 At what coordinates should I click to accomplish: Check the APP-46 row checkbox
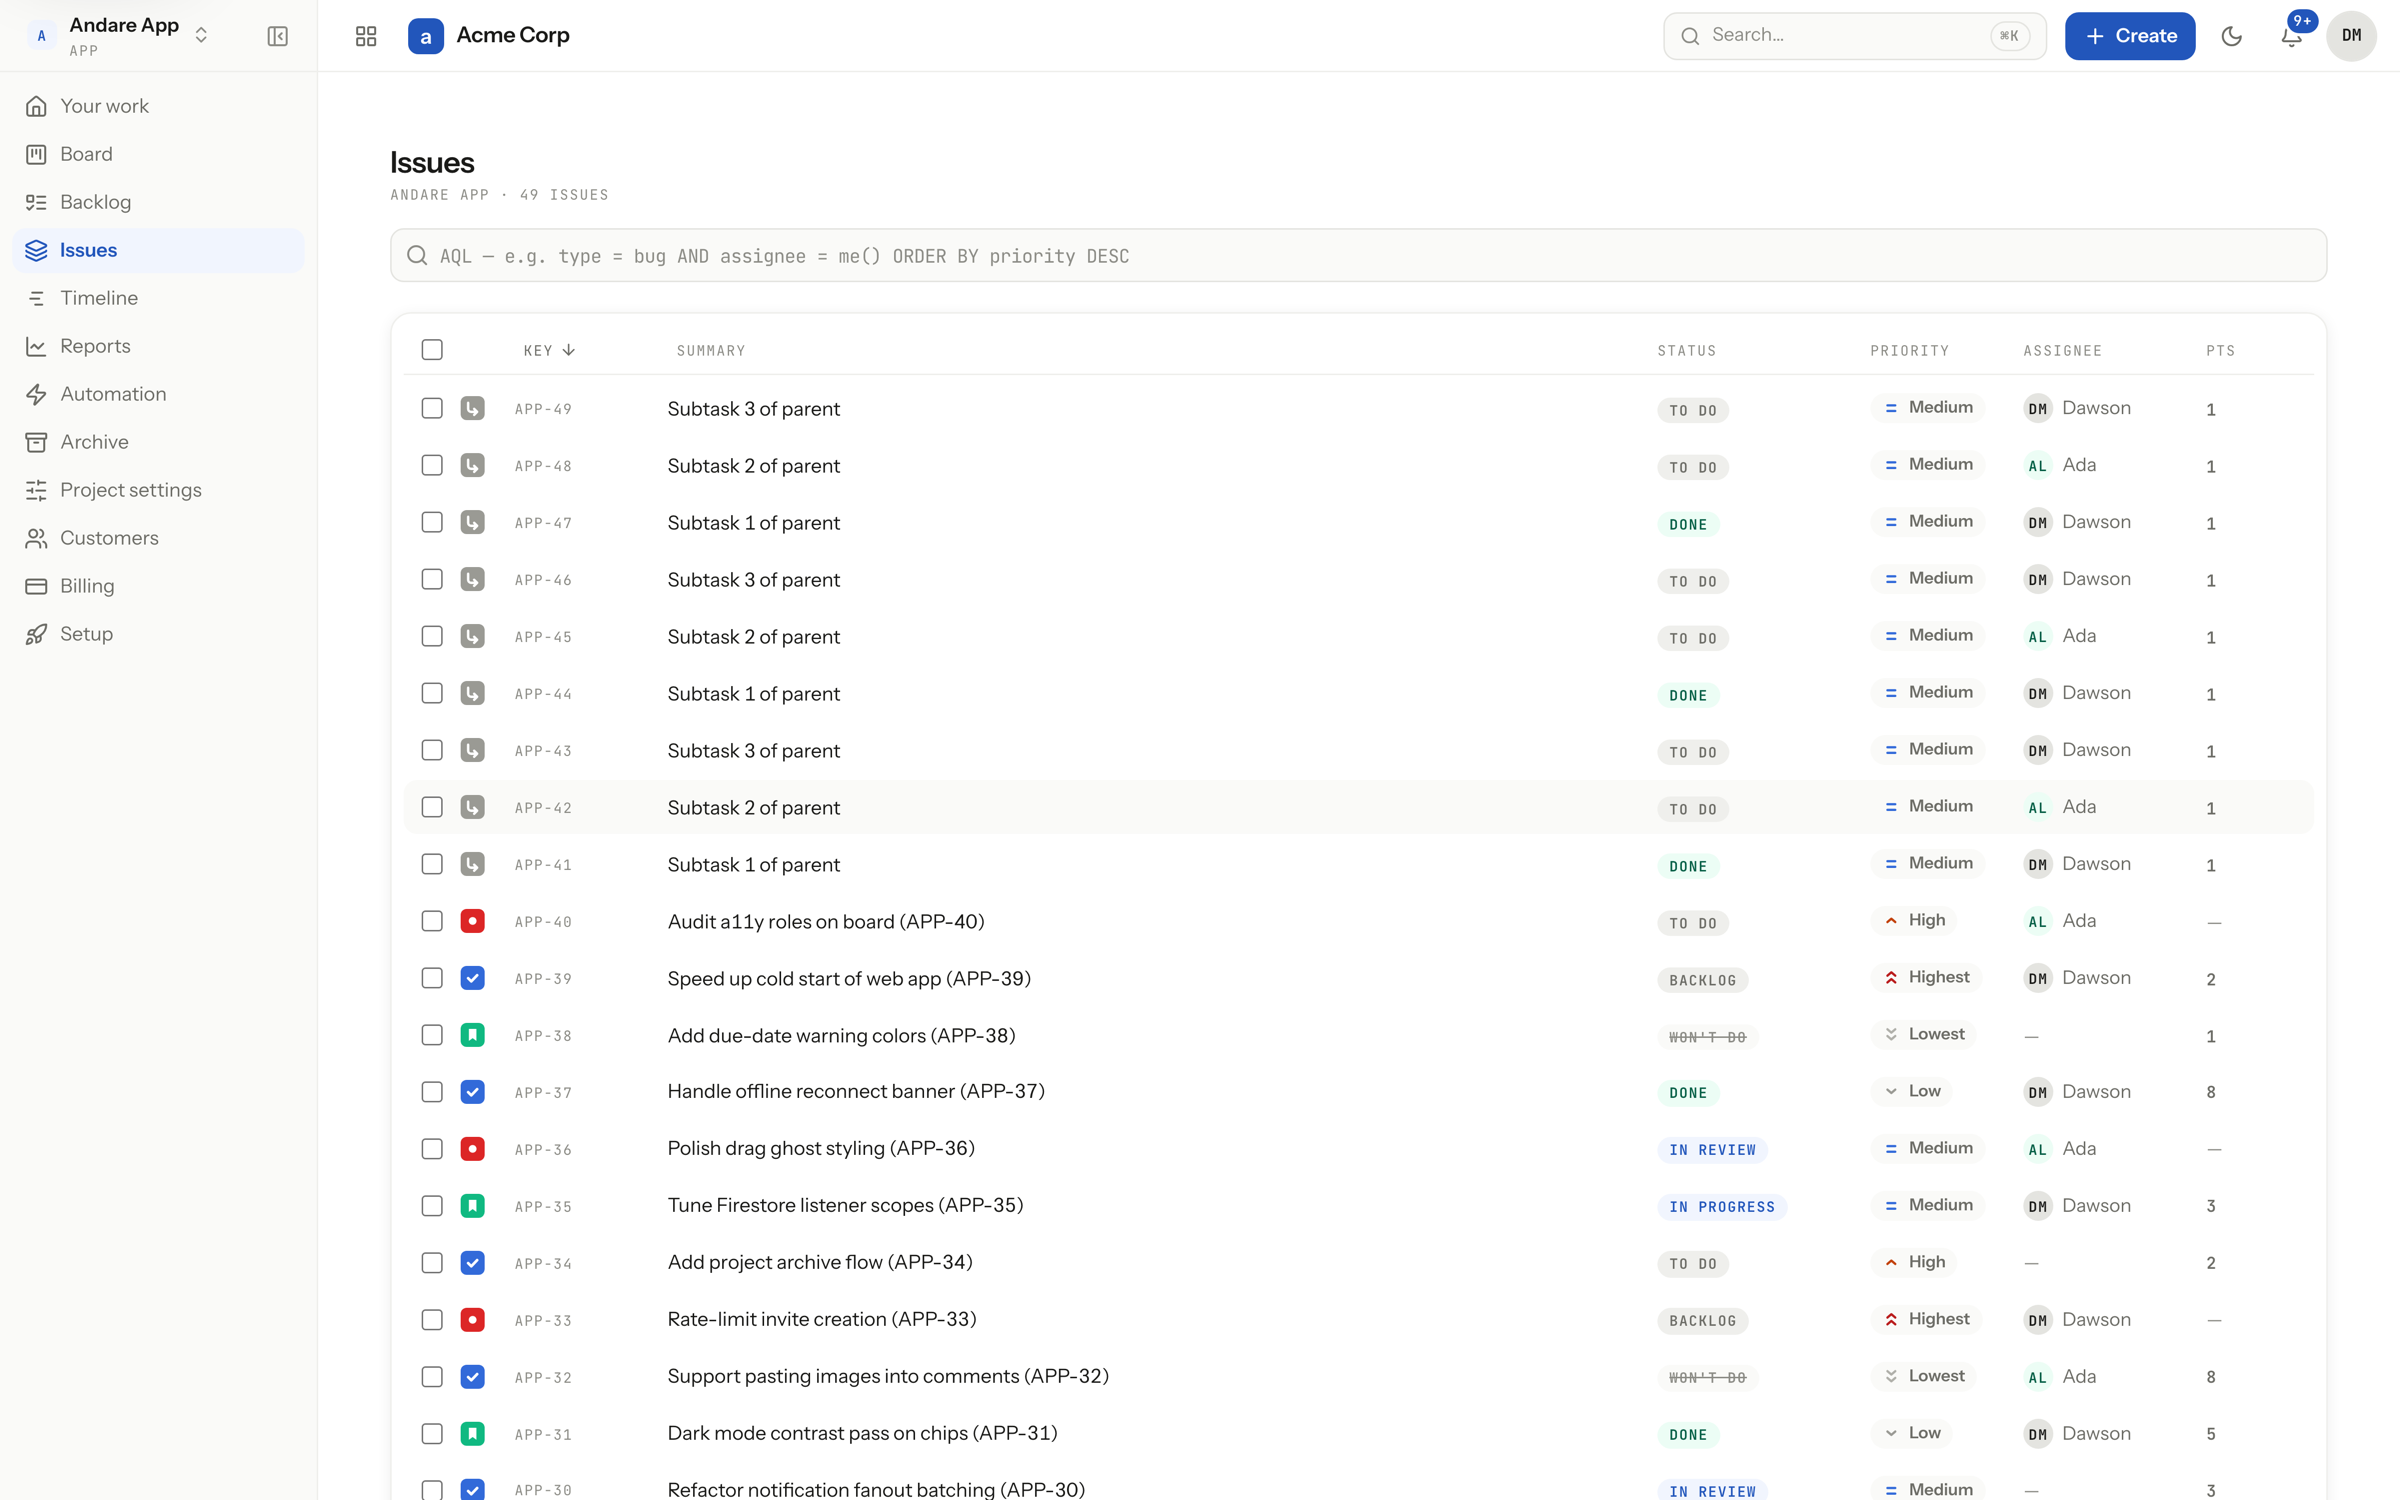(x=432, y=579)
